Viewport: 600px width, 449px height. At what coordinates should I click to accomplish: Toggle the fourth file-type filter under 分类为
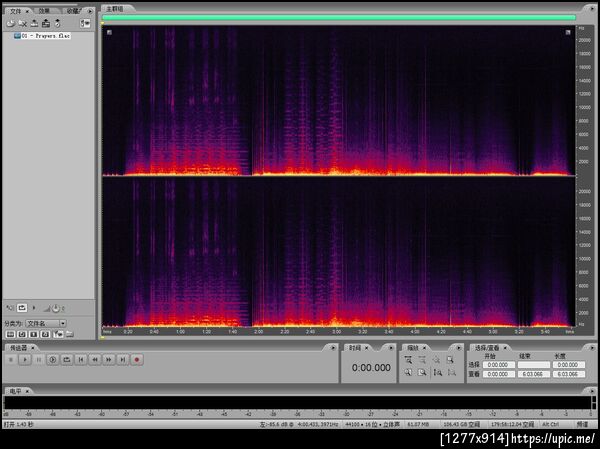coord(45,334)
